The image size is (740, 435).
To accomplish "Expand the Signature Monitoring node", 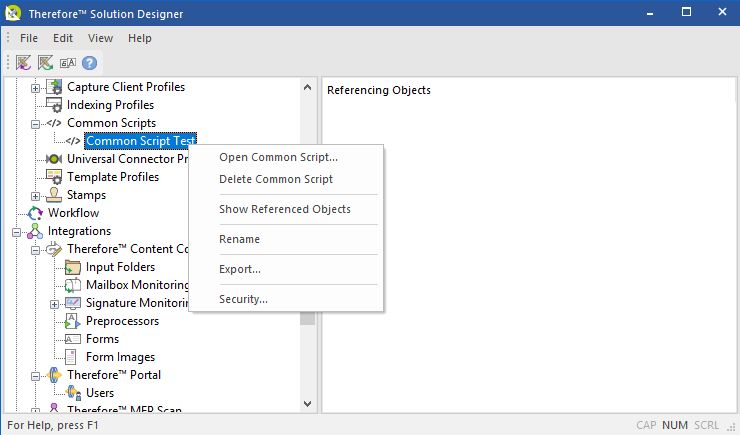I will (x=55, y=303).
